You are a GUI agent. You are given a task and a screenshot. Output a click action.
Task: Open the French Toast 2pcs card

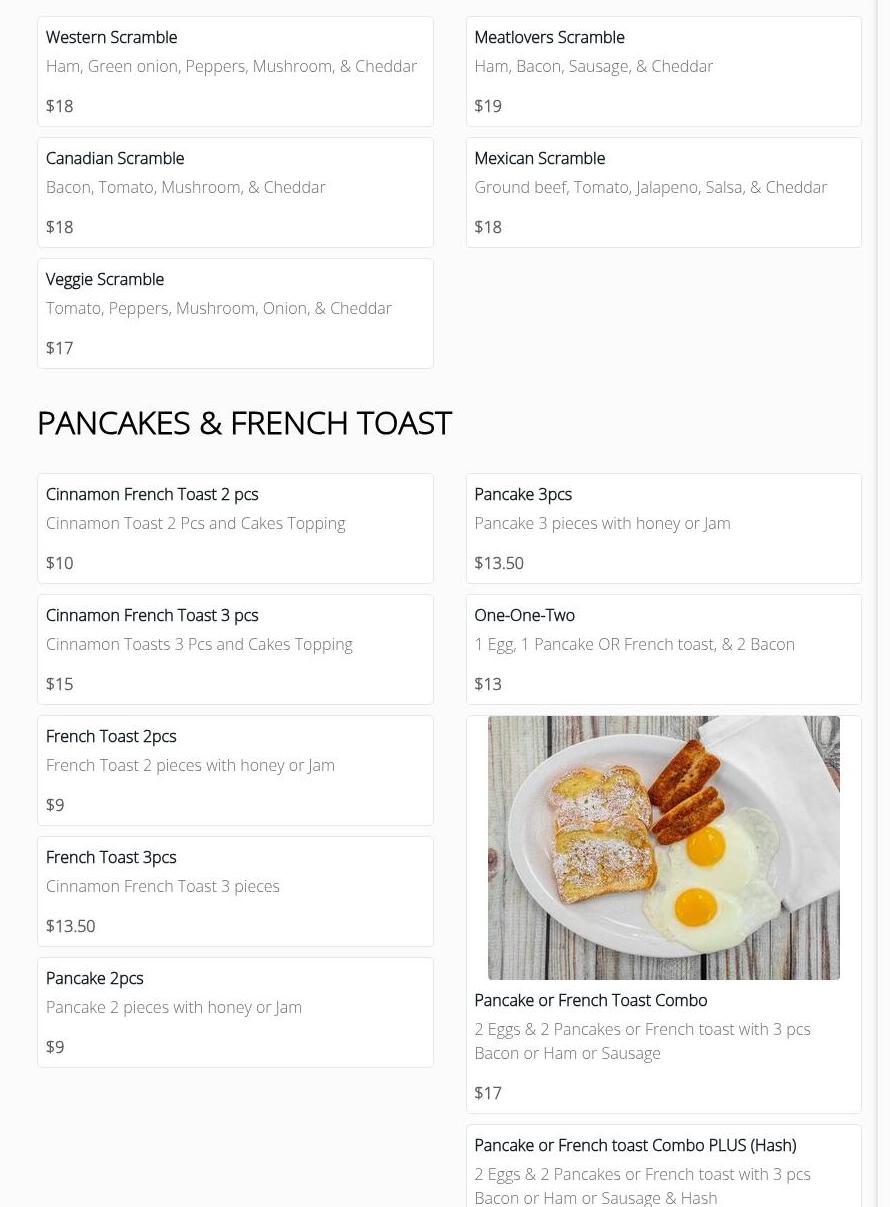pyautogui.click(x=235, y=770)
